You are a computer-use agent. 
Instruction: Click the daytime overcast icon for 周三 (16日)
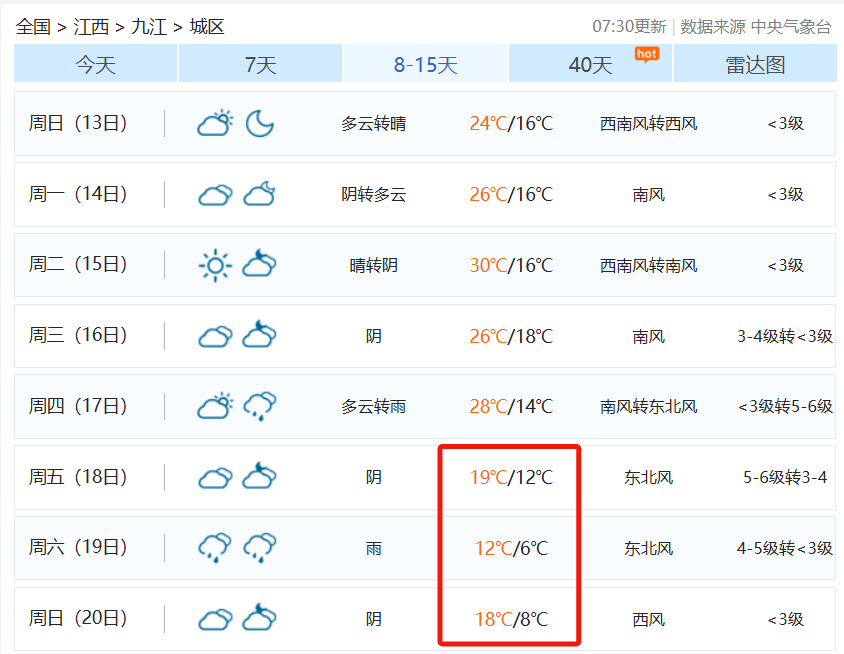point(215,336)
